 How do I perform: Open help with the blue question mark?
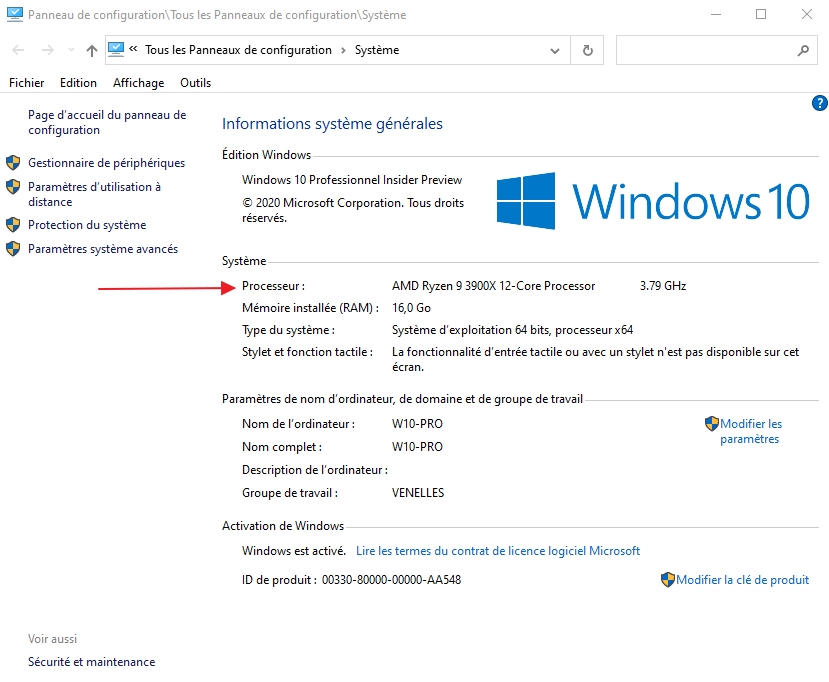coord(819,103)
